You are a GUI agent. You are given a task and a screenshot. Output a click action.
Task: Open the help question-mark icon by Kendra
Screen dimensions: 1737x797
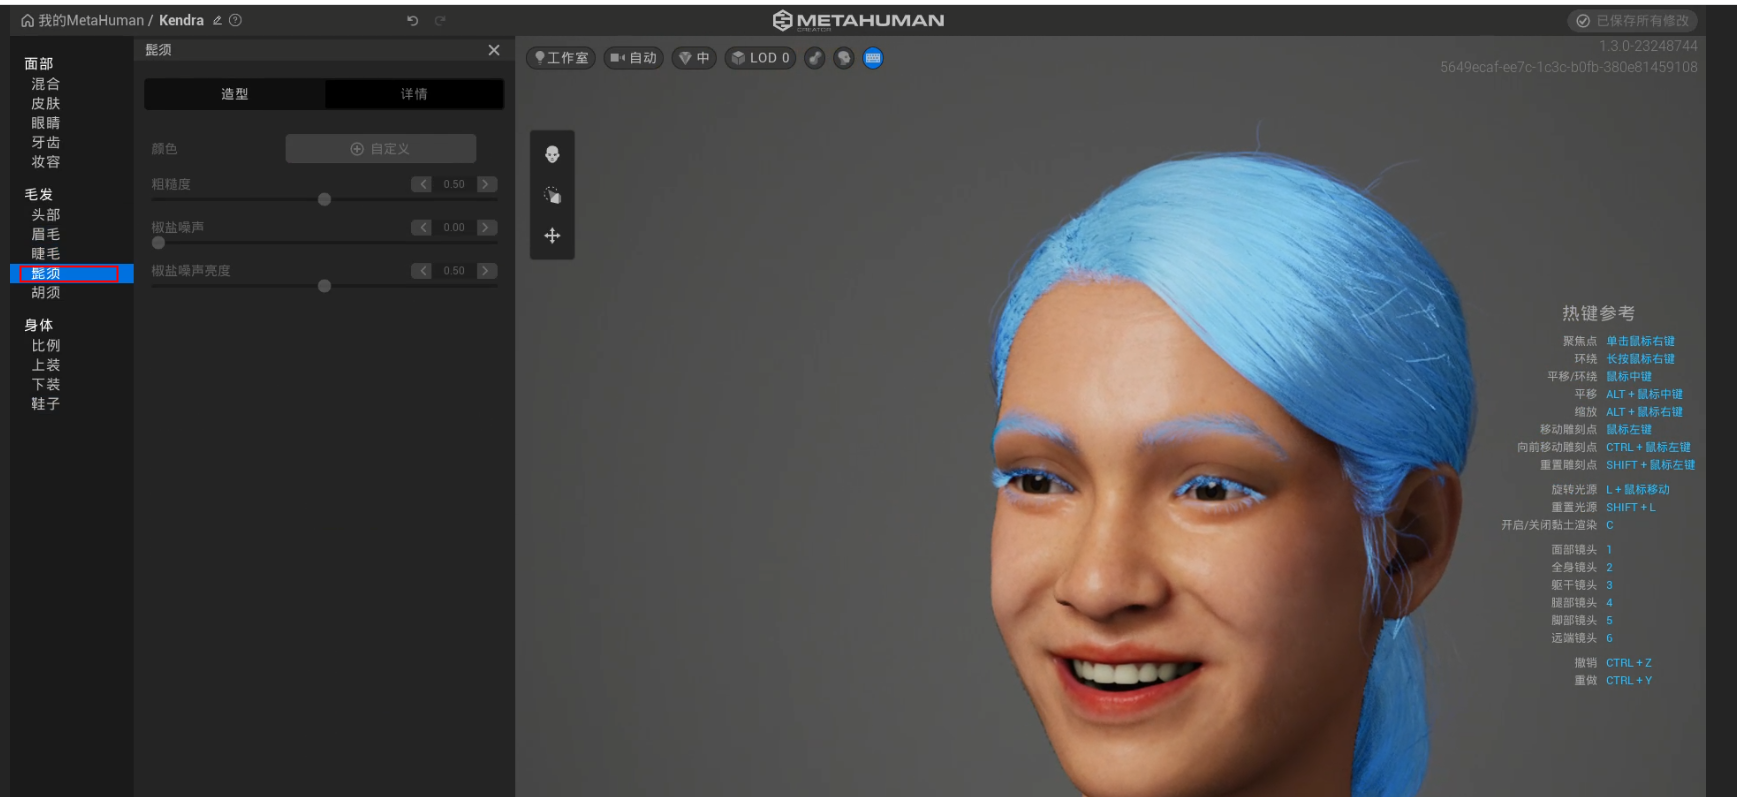(x=235, y=20)
